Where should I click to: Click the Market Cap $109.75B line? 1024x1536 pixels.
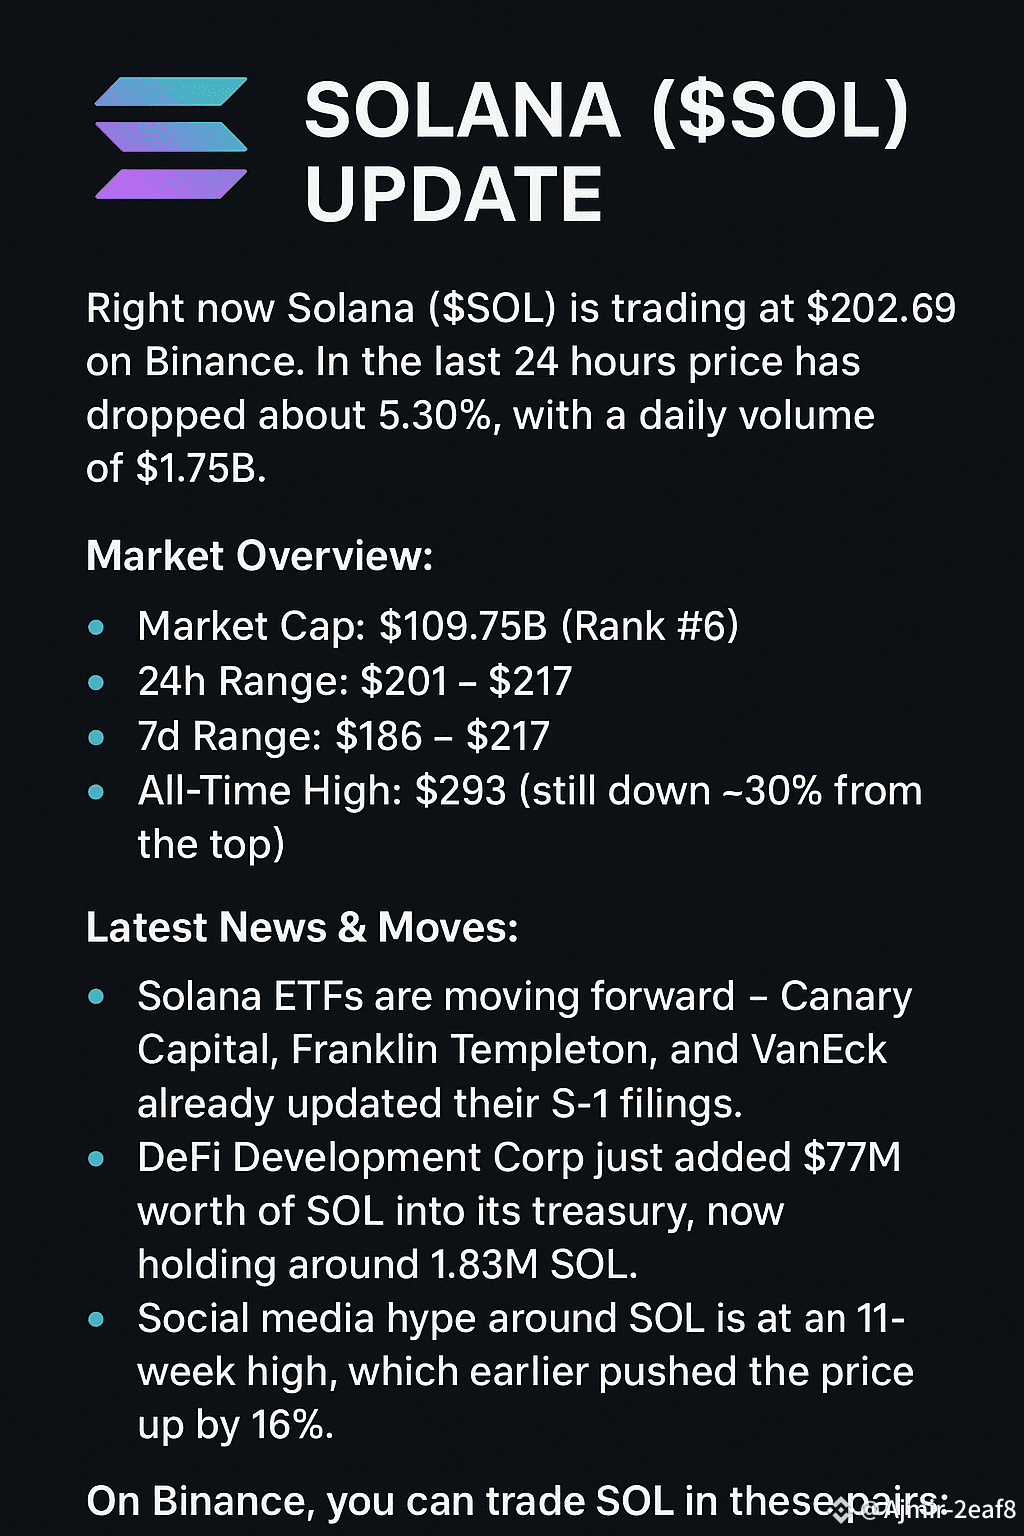tap(438, 627)
